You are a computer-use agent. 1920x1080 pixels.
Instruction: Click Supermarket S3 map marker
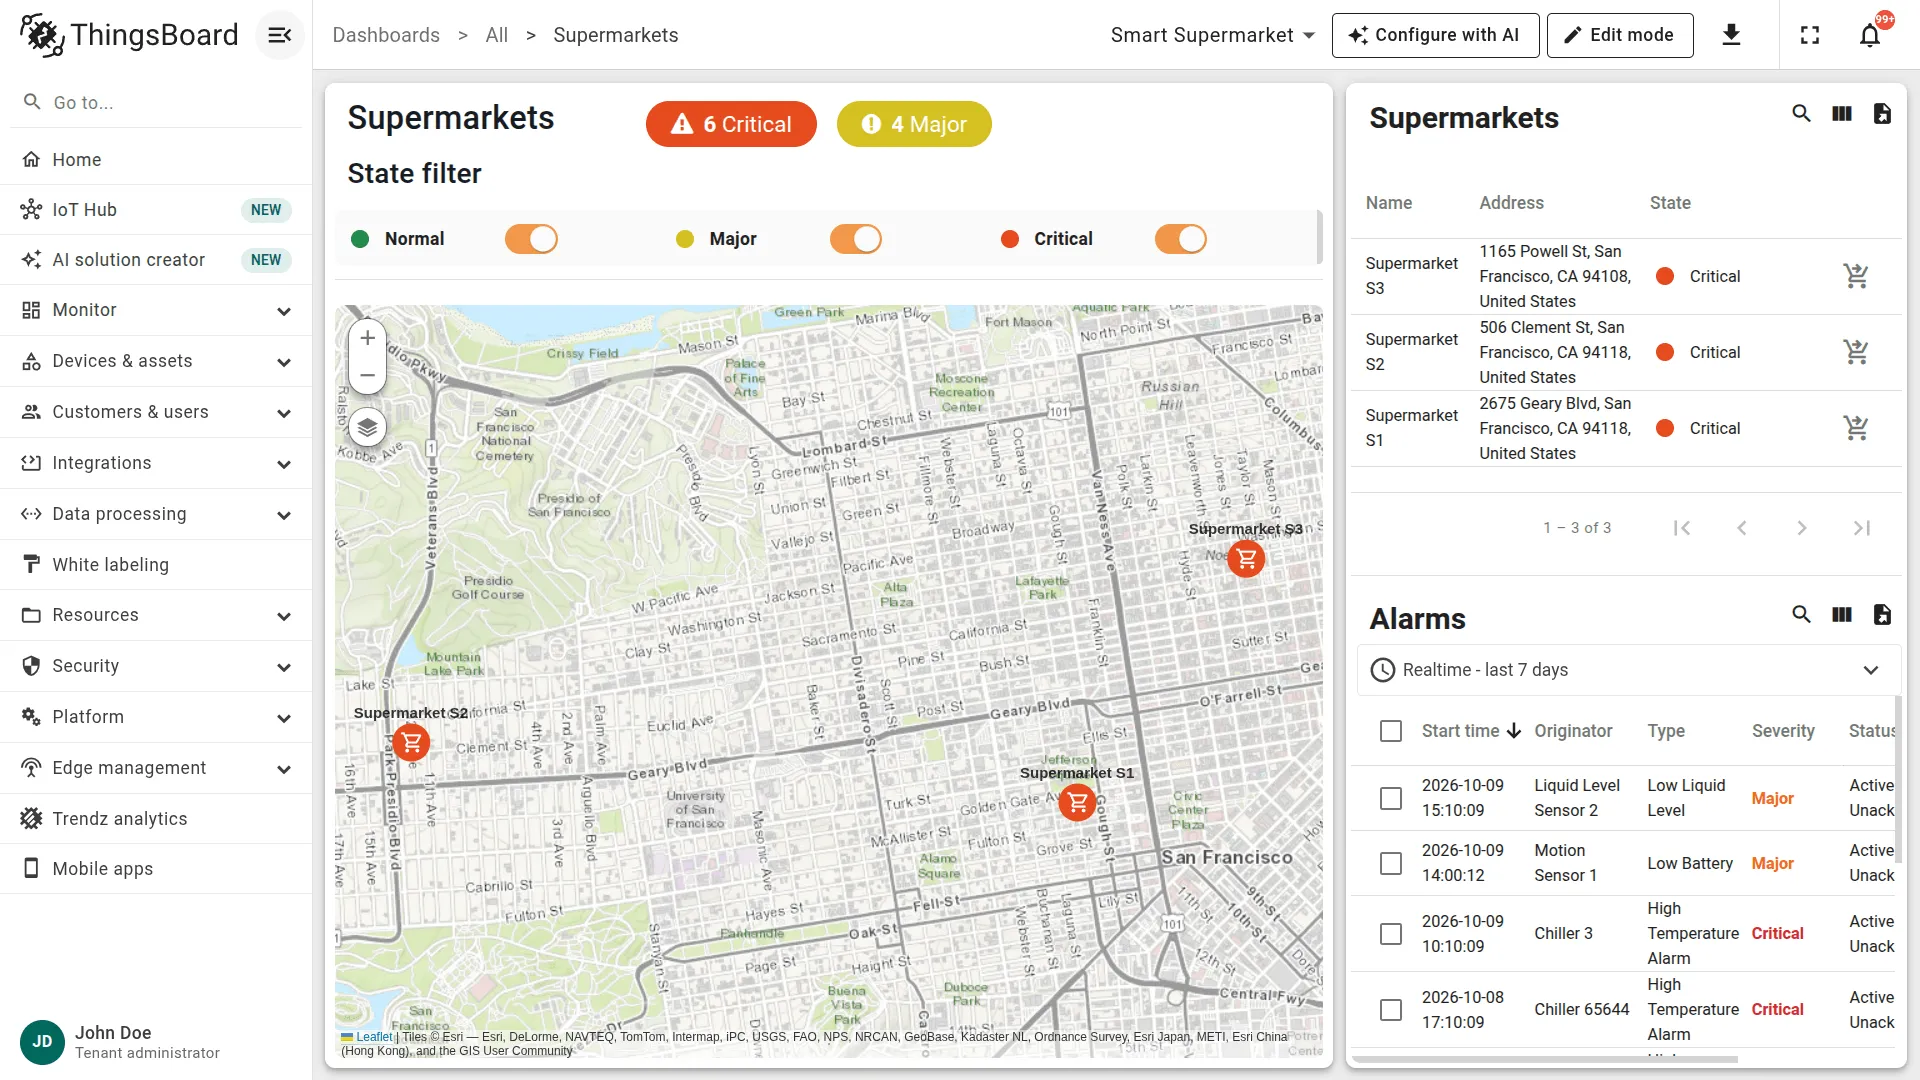(1246, 558)
